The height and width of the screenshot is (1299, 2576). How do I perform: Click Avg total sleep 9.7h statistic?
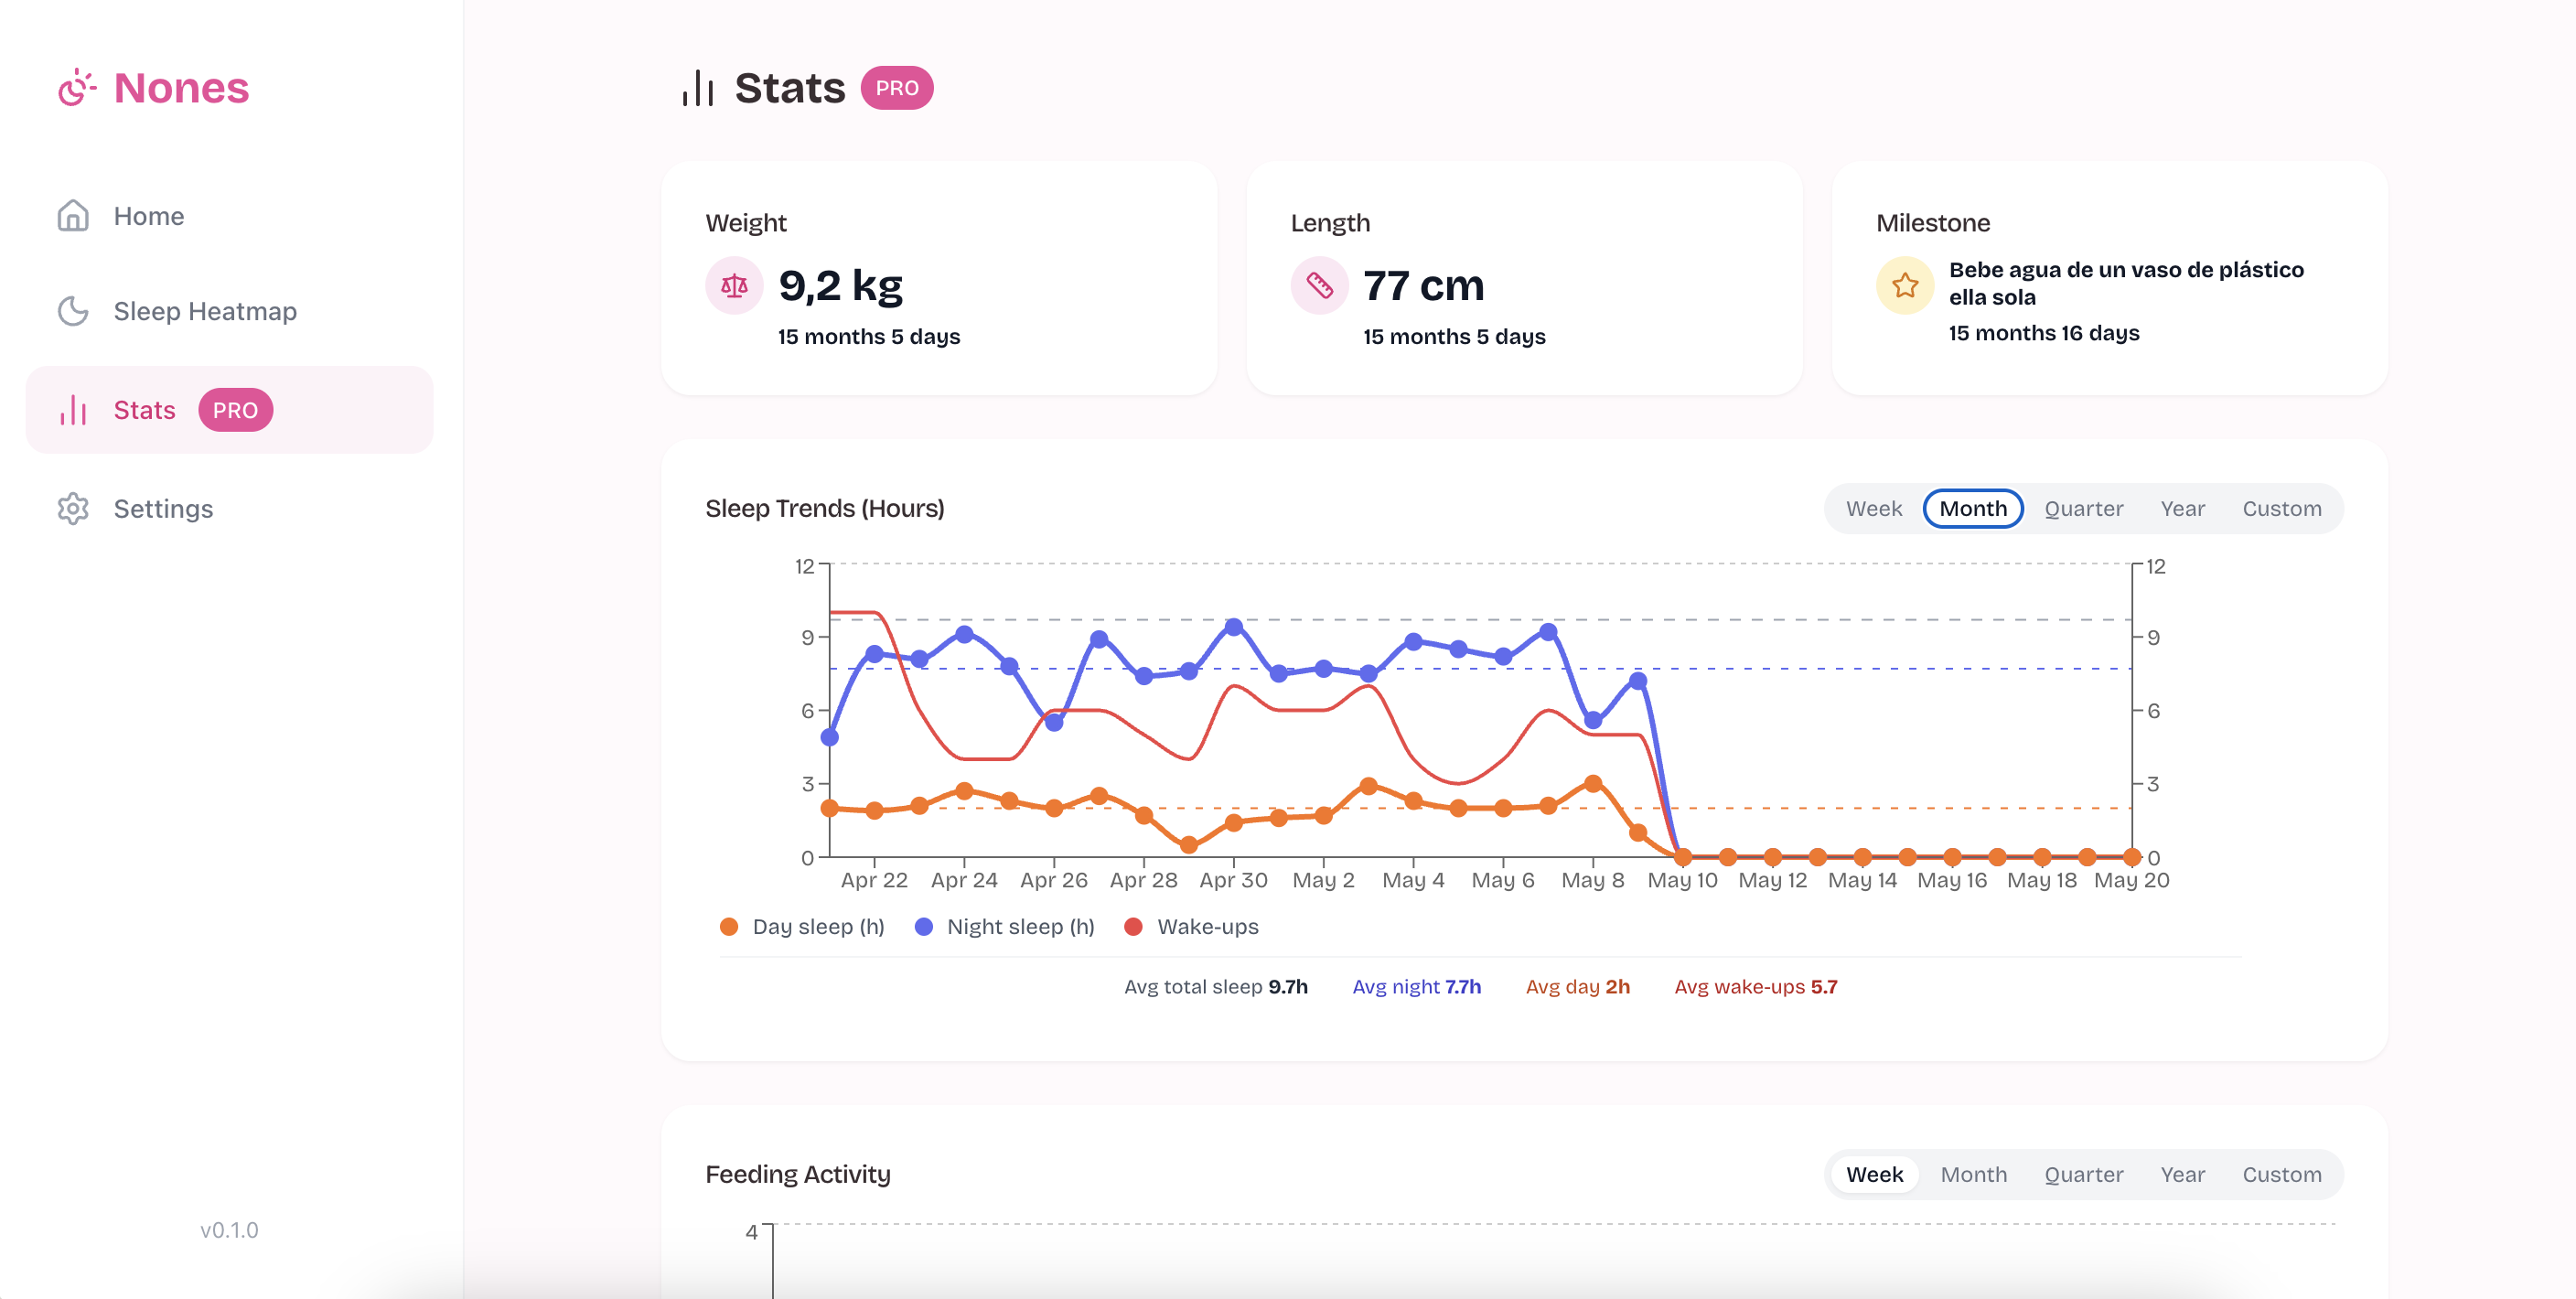[x=1215, y=987]
